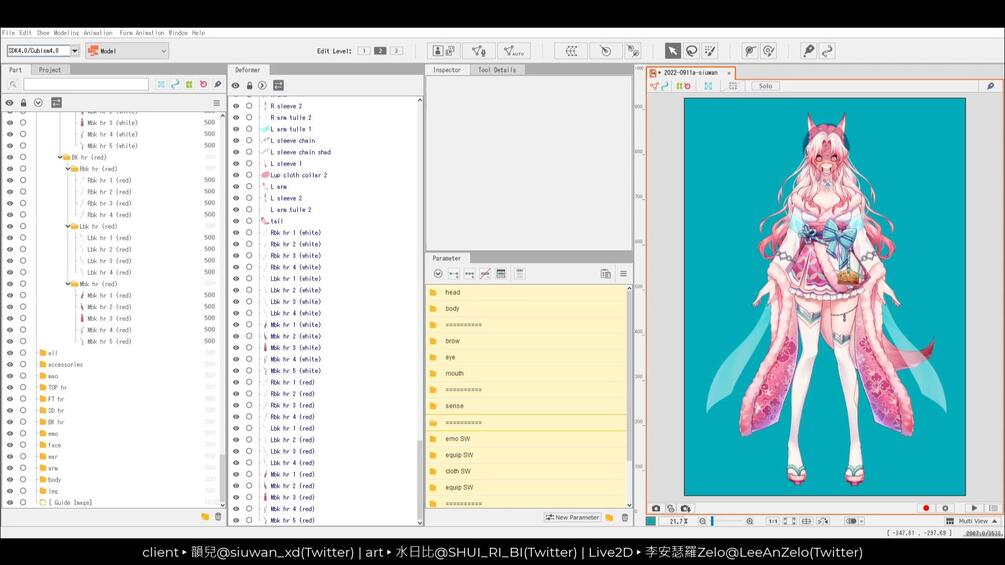
Task: Click the Parameter palette trash icon
Action: (625, 517)
